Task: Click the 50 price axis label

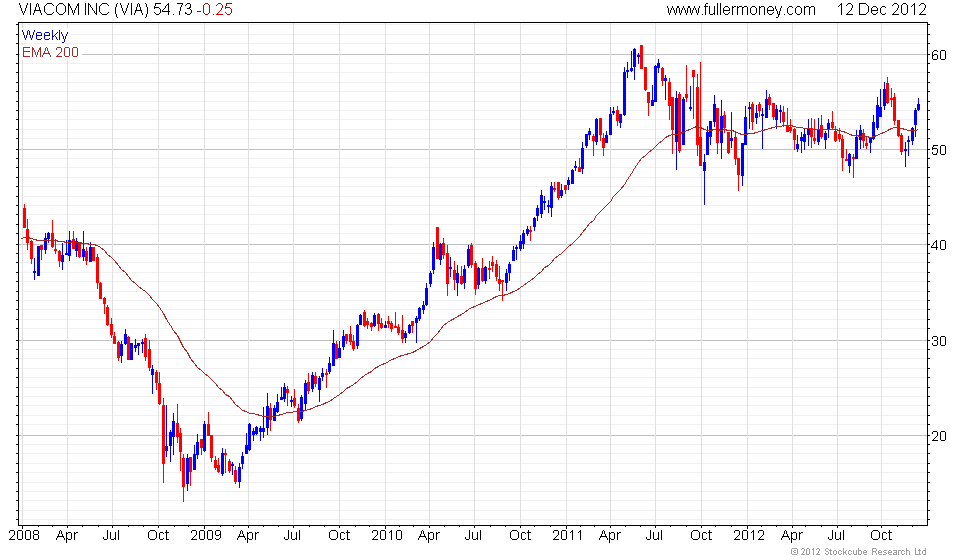Action: point(939,150)
